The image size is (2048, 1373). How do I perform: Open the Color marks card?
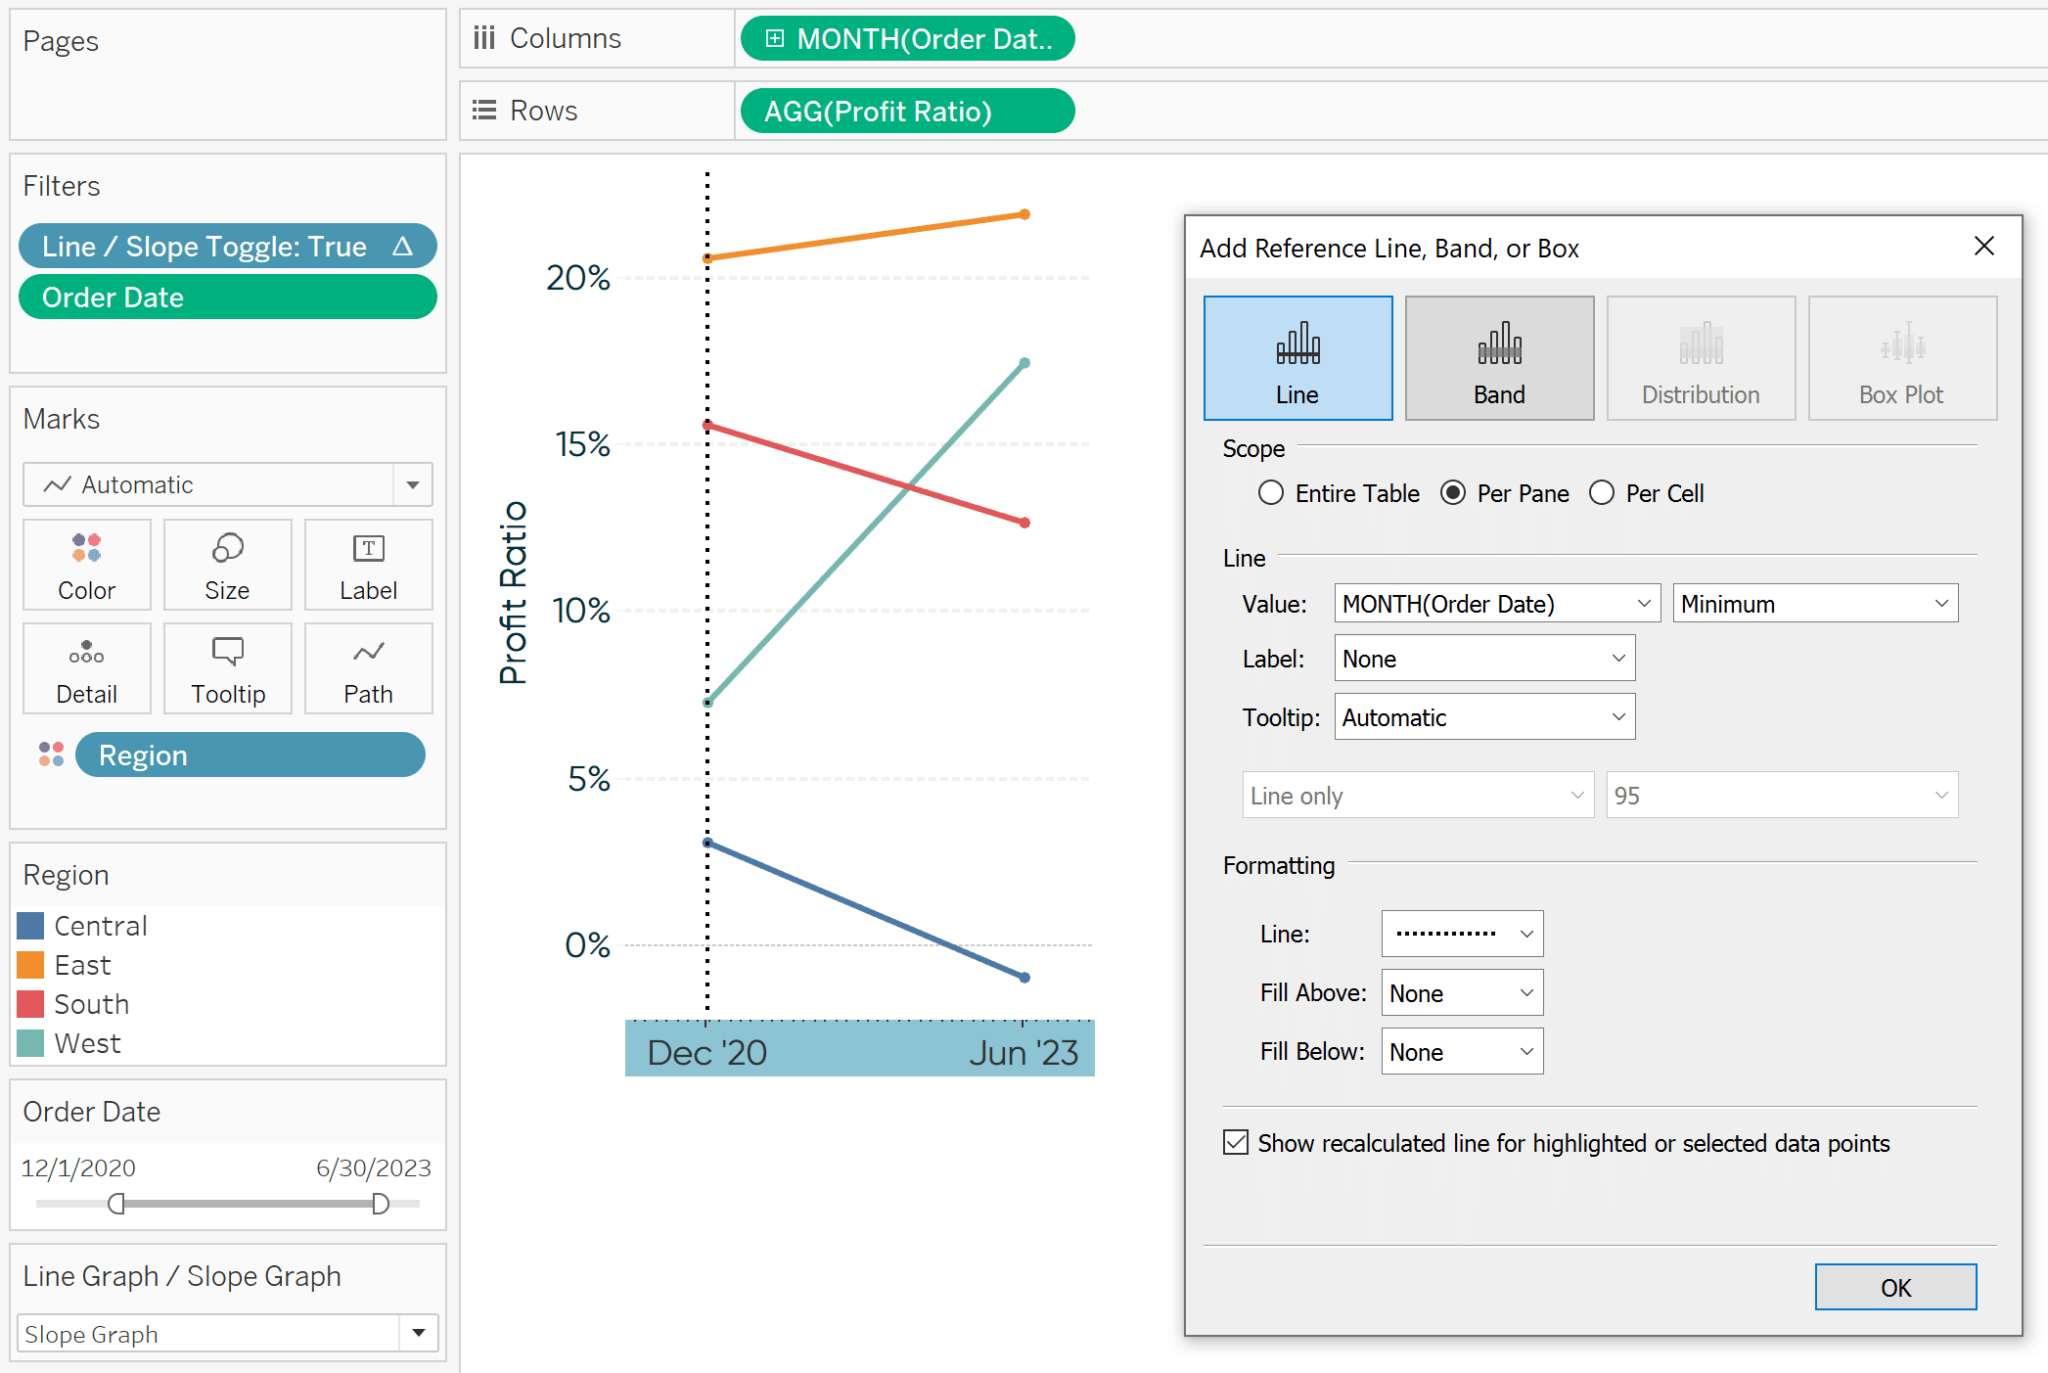coord(86,564)
